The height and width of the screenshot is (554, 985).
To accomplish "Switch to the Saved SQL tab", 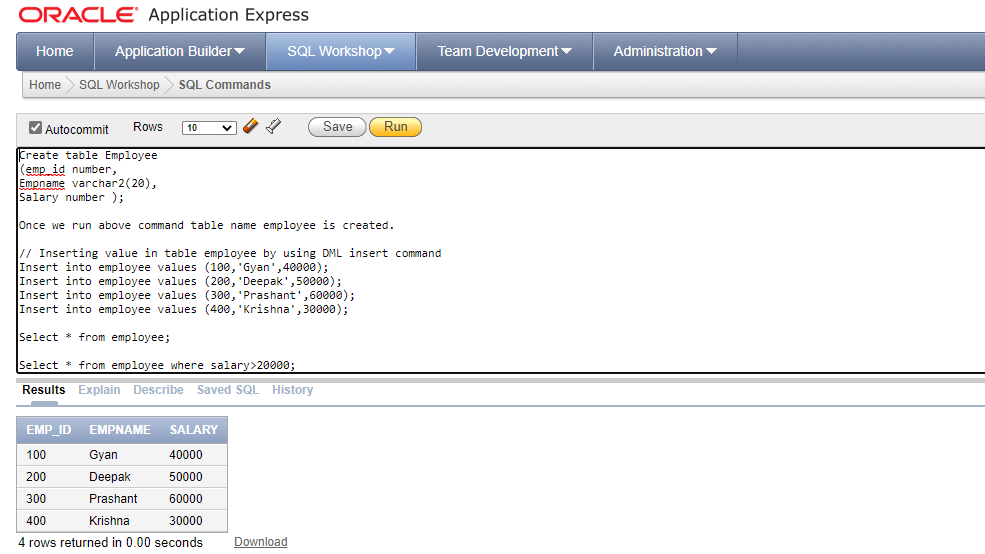I will point(228,390).
